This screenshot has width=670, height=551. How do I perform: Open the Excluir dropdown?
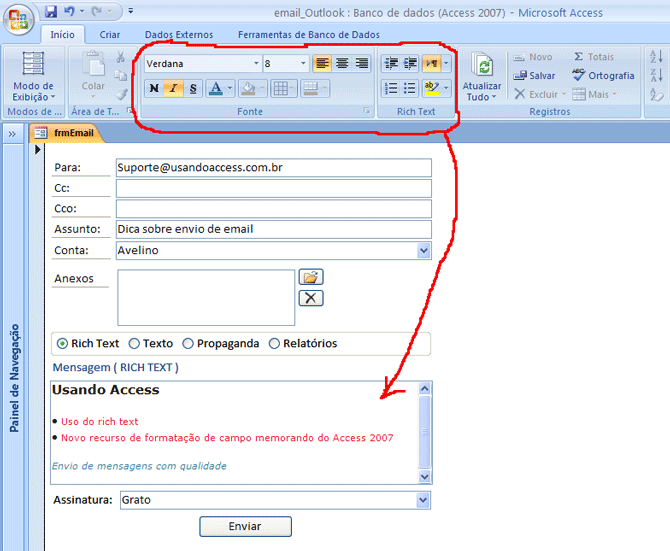point(564,94)
